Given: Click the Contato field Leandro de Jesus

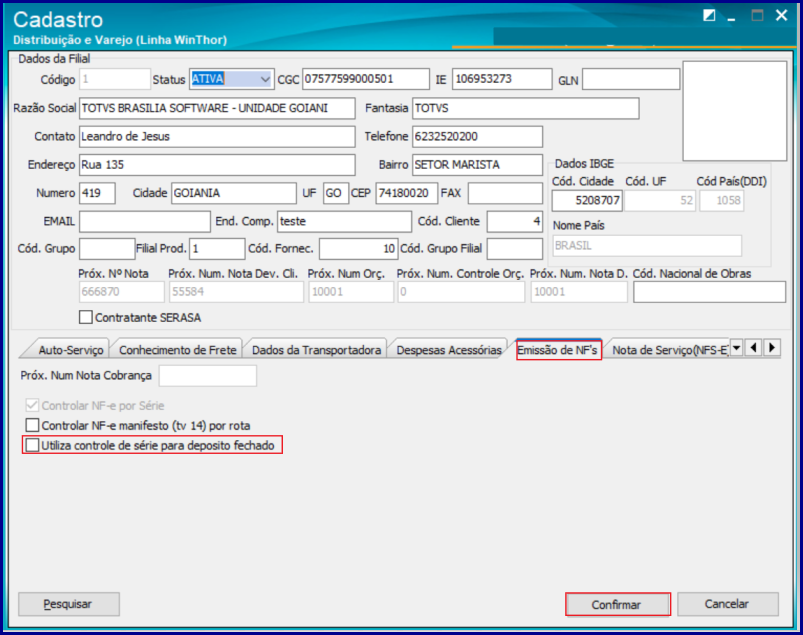Looking at the screenshot, I should (217, 136).
